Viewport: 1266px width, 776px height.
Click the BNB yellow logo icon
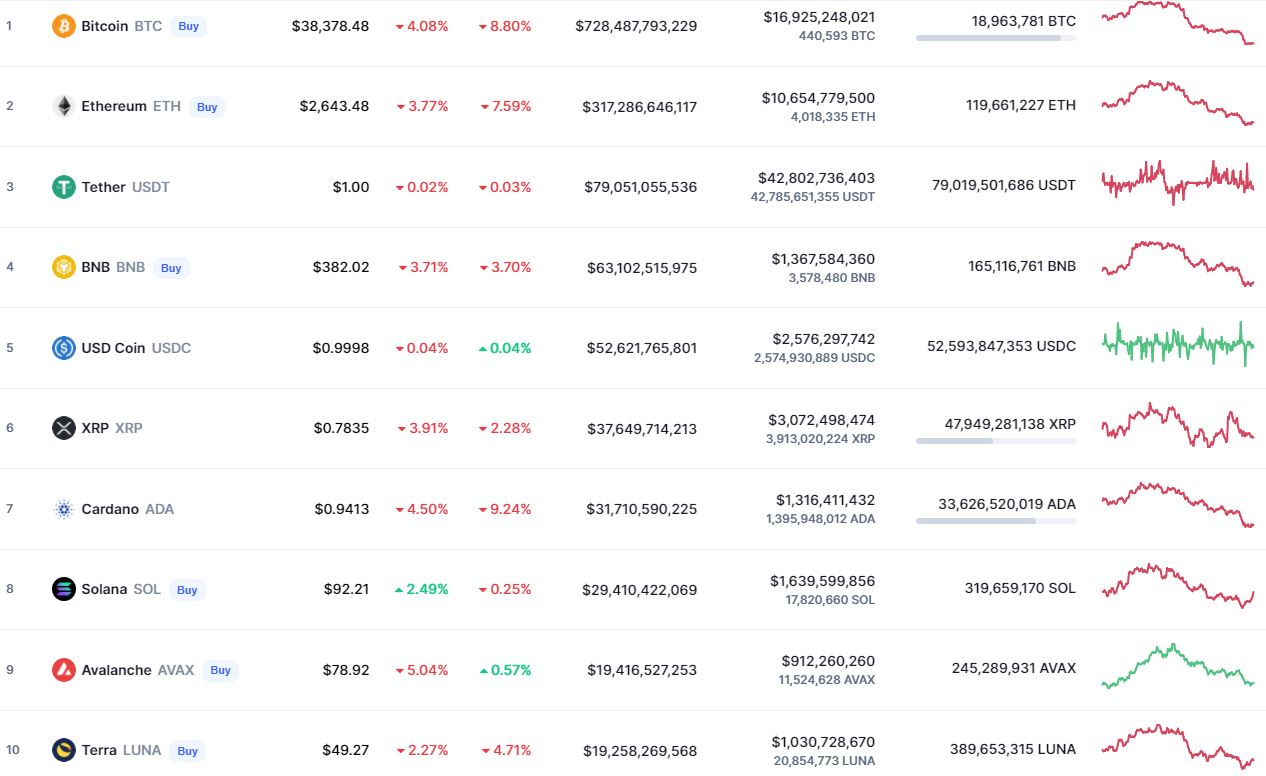[64, 267]
